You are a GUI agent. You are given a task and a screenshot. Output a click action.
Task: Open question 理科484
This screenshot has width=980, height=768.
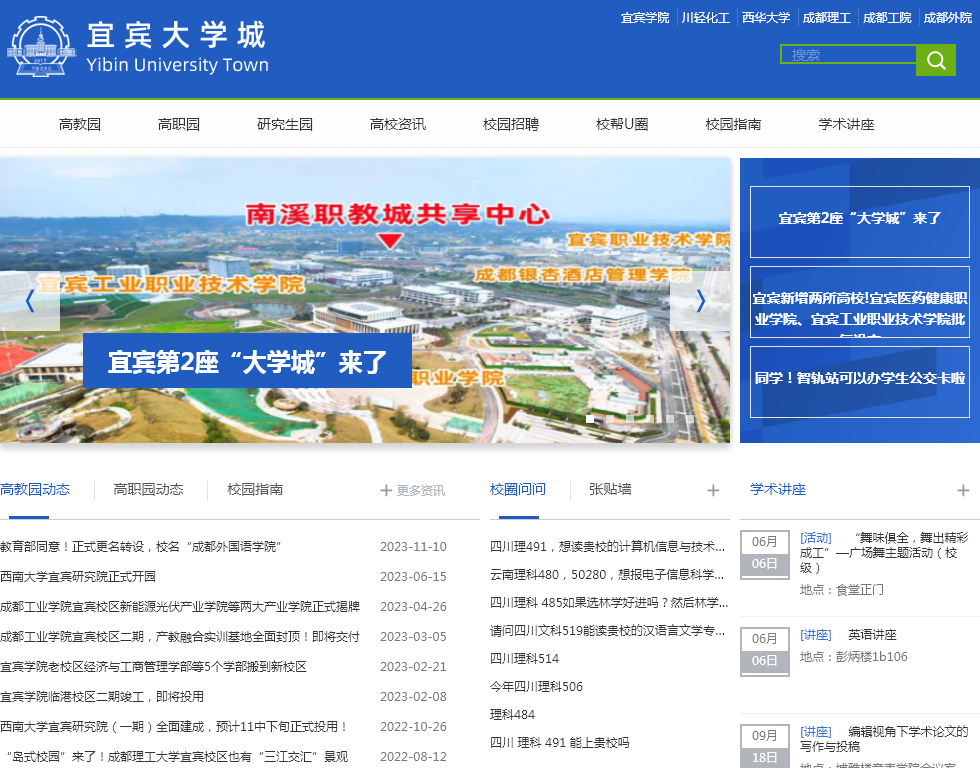[x=512, y=715]
